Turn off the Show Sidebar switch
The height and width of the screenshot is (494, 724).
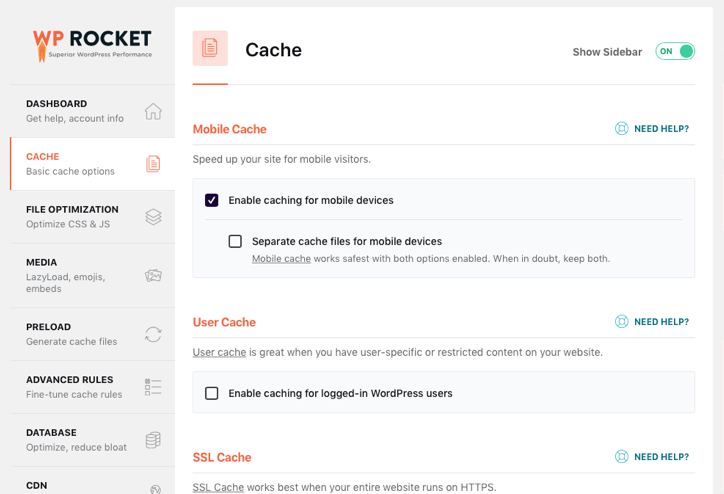tap(675, 51)
